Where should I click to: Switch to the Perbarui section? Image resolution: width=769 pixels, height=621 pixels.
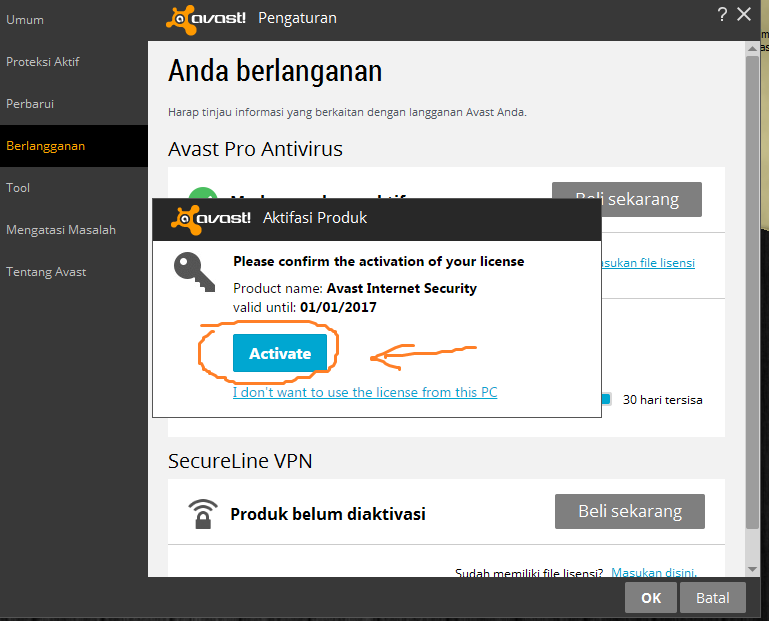coord(30,104)
